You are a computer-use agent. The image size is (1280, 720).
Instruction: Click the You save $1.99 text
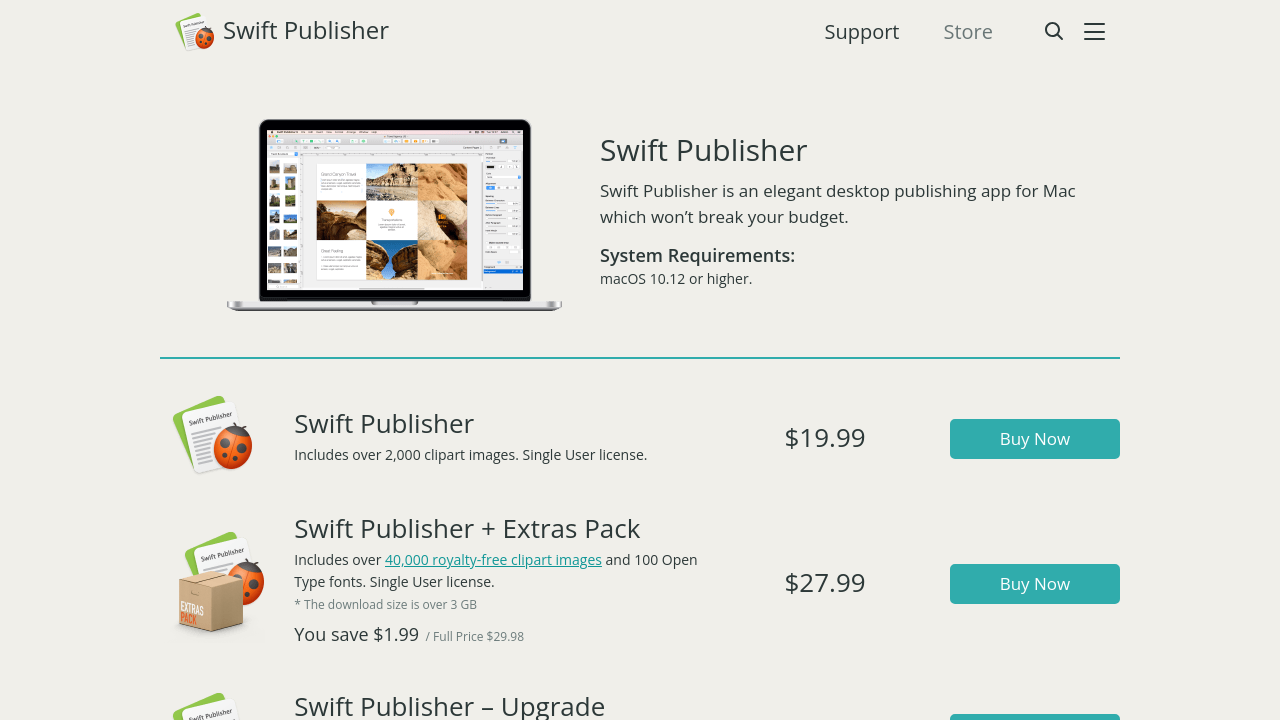(x=356, y=634)
